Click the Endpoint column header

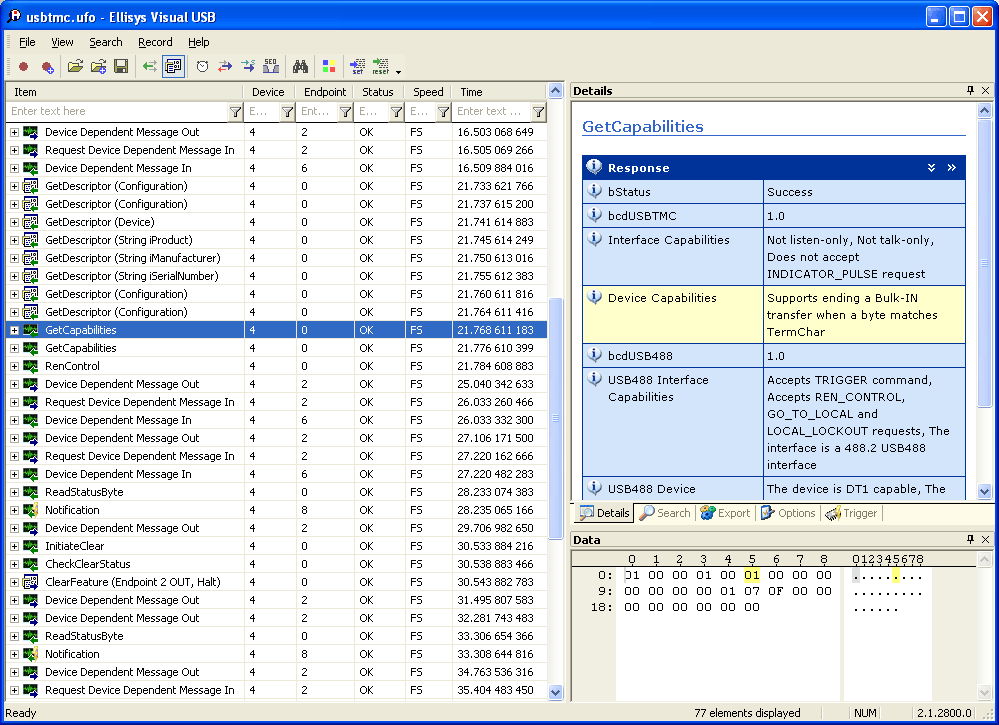pyautogui.click(x=324, y=92)
